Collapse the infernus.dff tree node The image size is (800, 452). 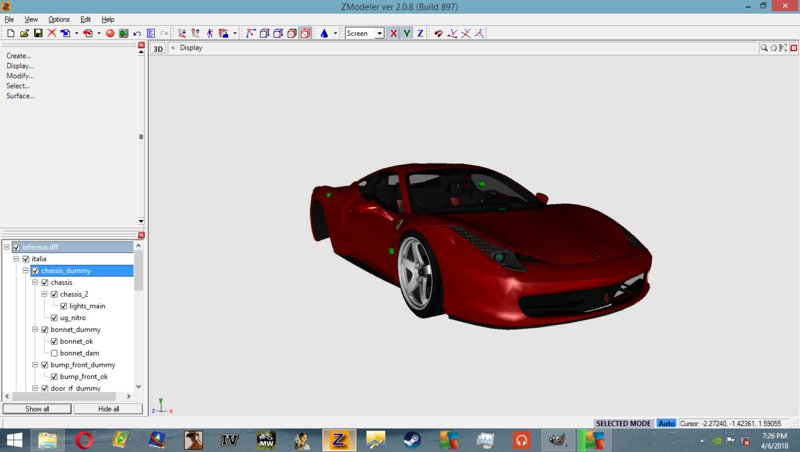tap(7, 247)
